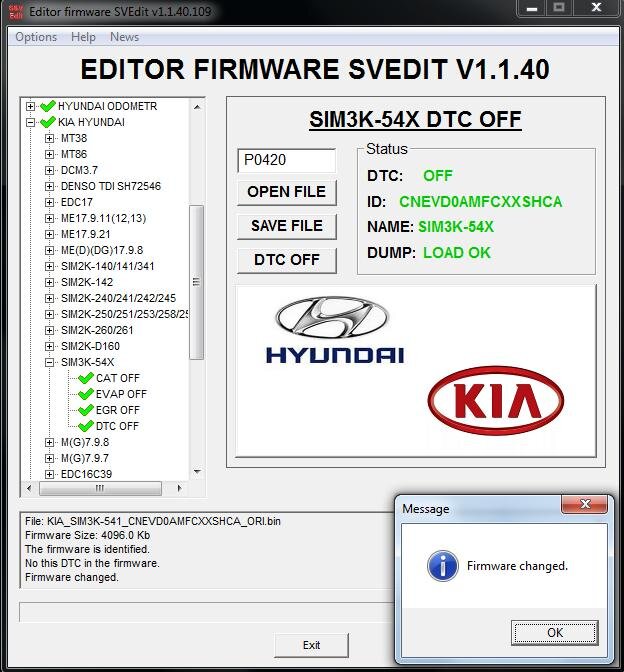Screen dimensions: 624x672
Task: Click green checkmark beside DTC OFF tree item
Action: [86, 426]
